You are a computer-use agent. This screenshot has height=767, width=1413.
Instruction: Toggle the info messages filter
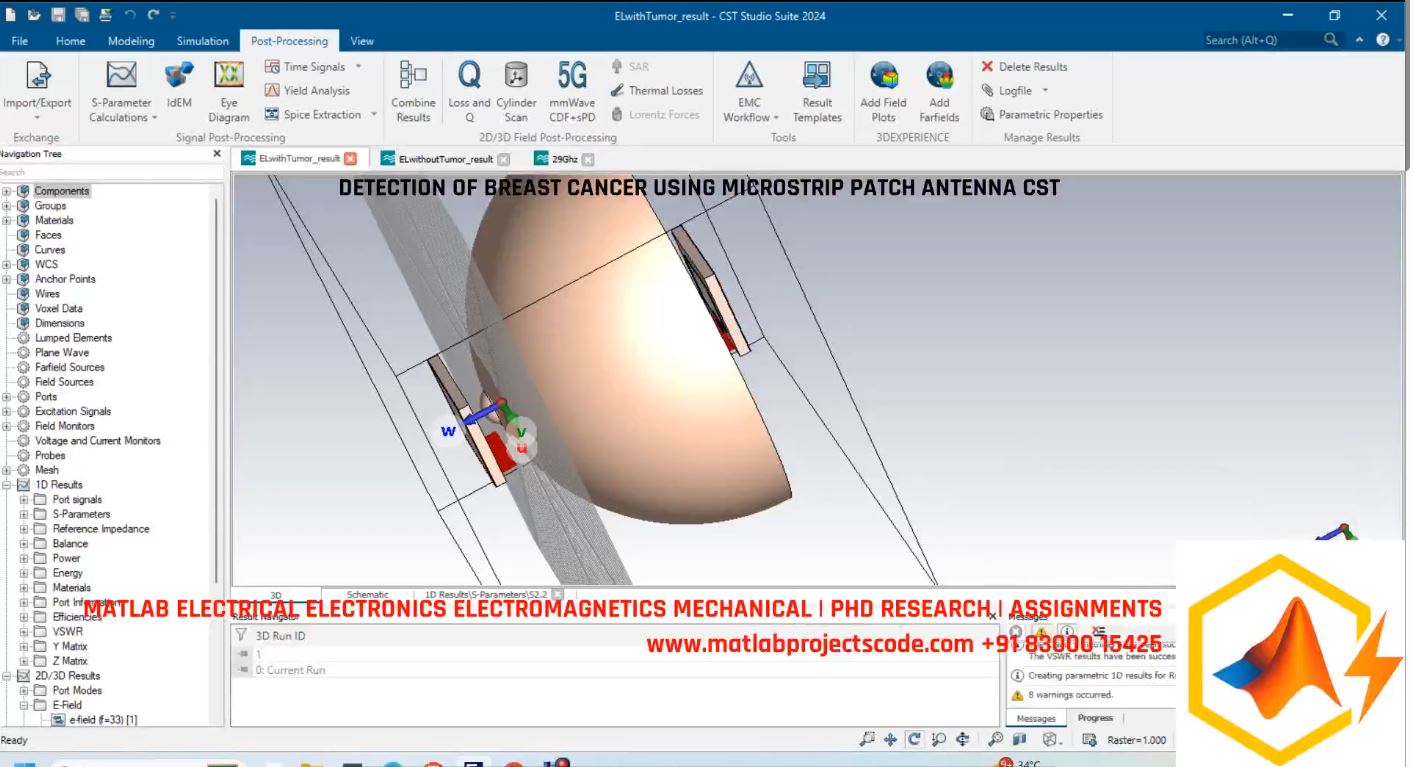click(x=1066, y=630)
